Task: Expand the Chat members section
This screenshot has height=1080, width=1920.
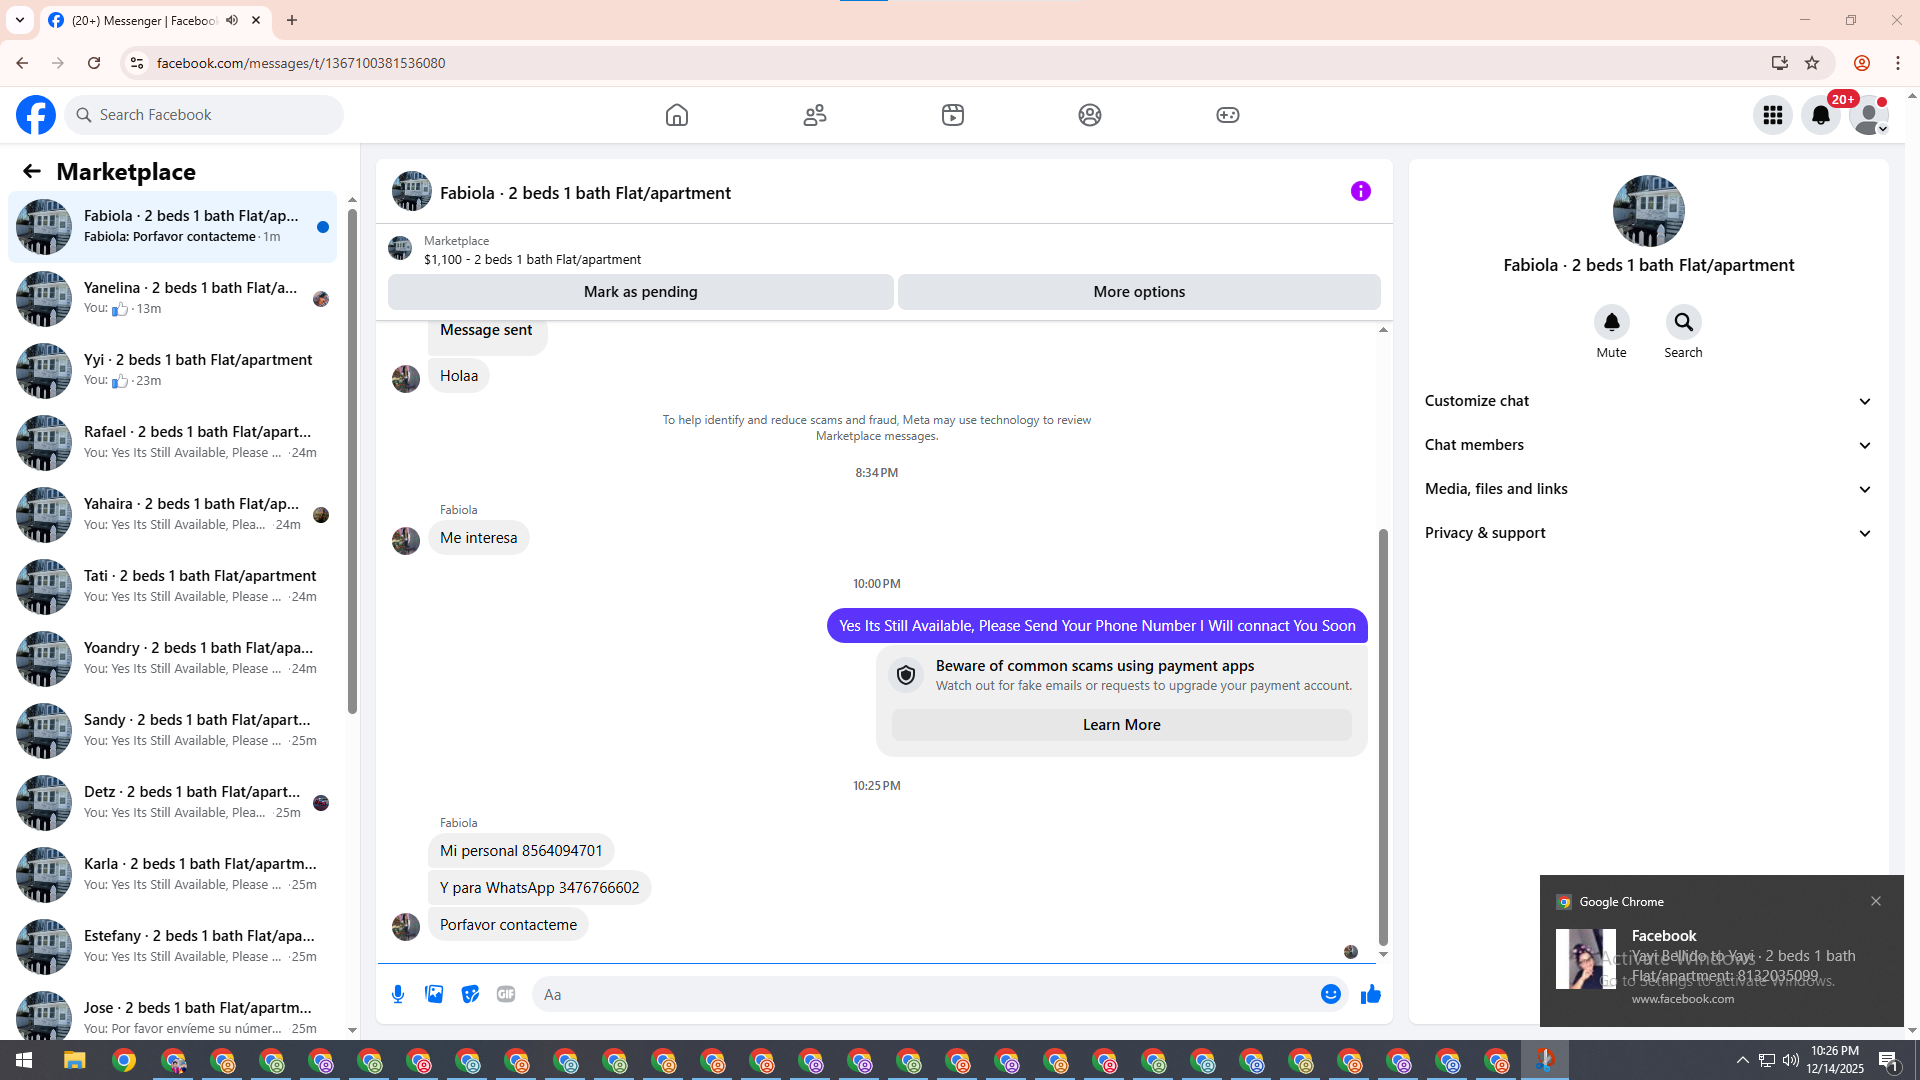Action: (x=1648, y=445)
